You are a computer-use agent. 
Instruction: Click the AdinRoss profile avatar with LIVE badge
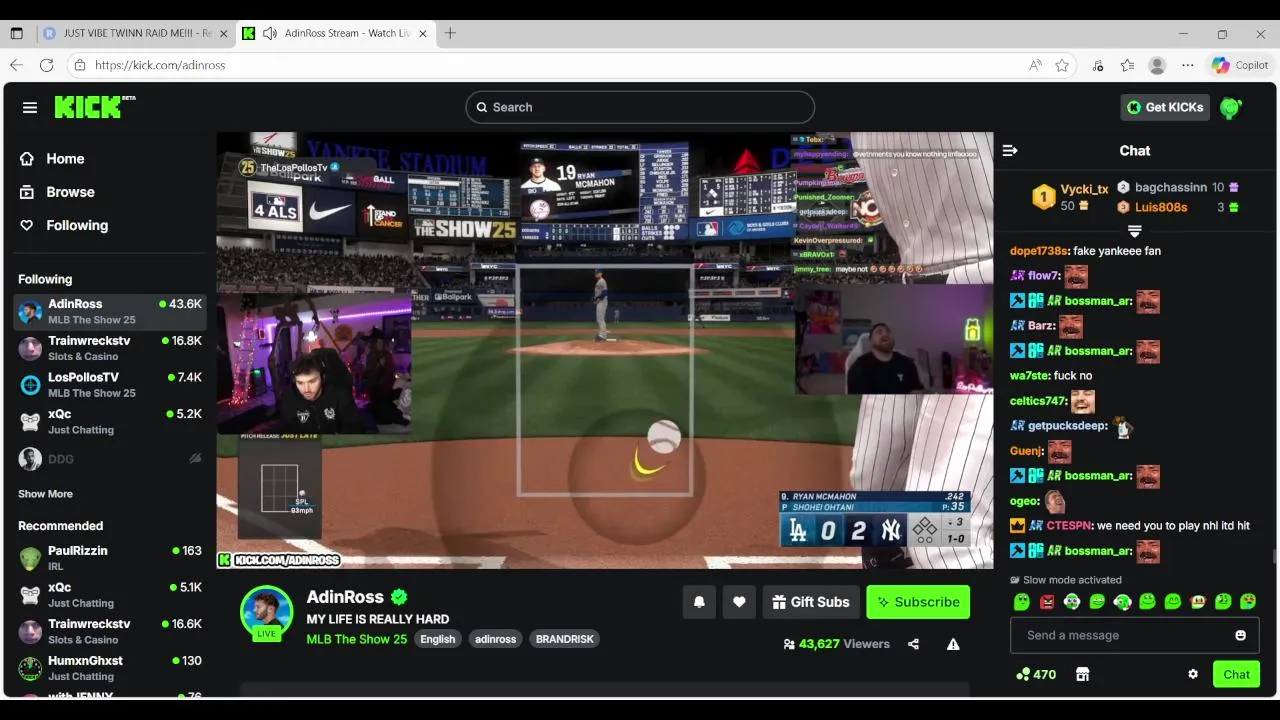(x=267, y=611)
